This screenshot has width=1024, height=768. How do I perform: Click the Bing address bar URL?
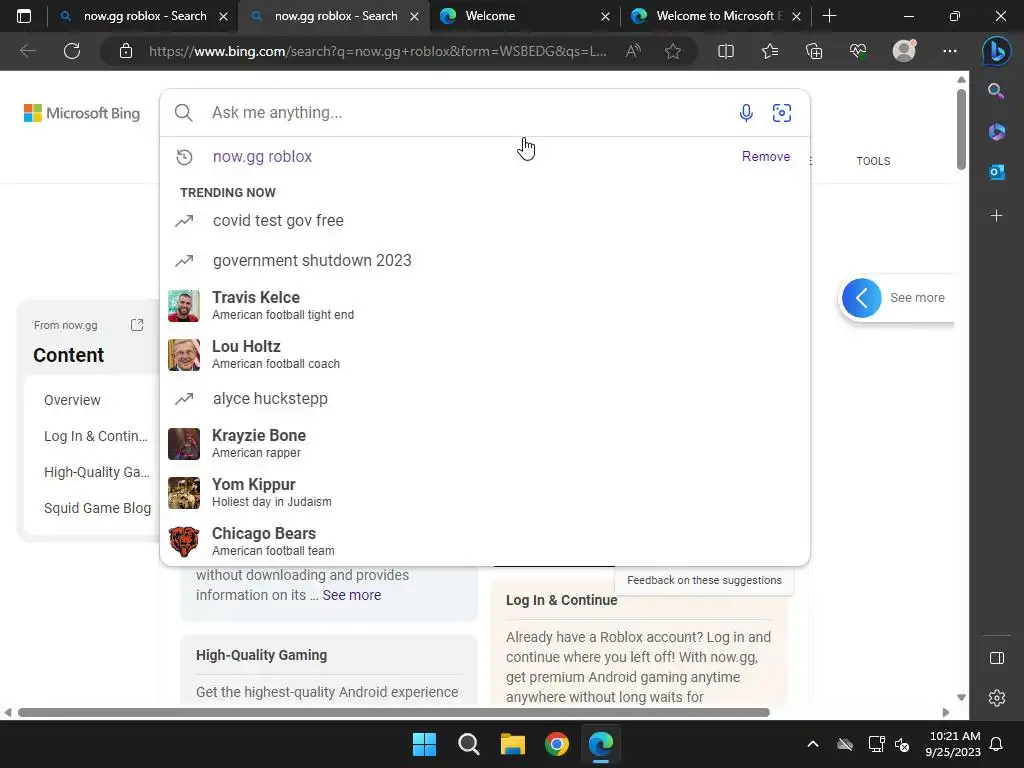(377, 51)
